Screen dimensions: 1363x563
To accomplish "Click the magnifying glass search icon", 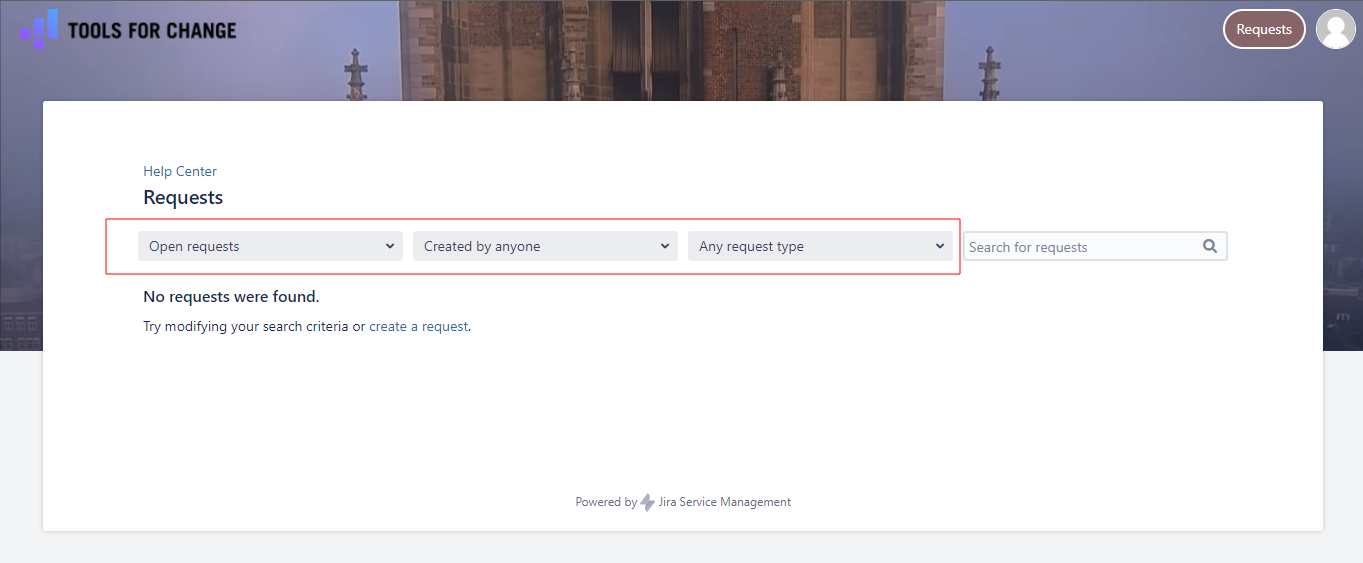I will coord(1210,246).
